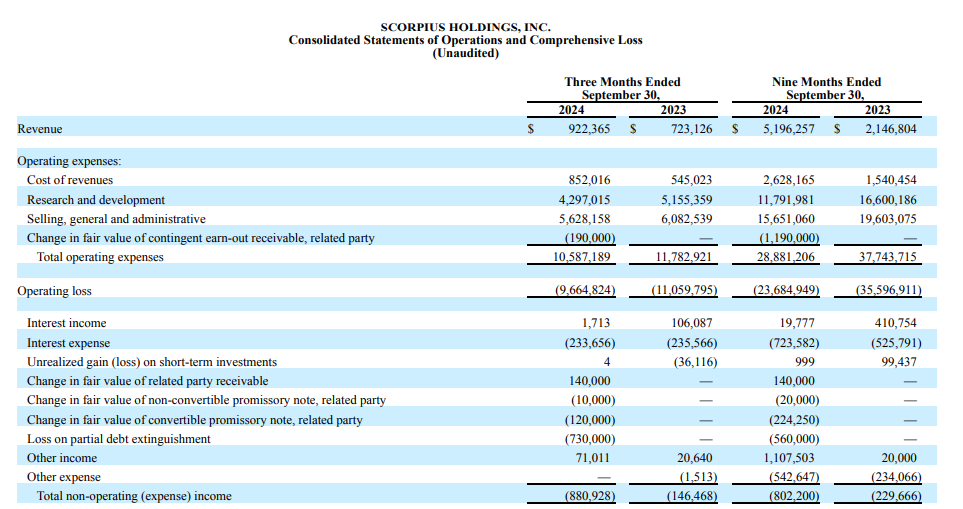Click the Interest income label
The image size is (963, 509).
(66, 323)
